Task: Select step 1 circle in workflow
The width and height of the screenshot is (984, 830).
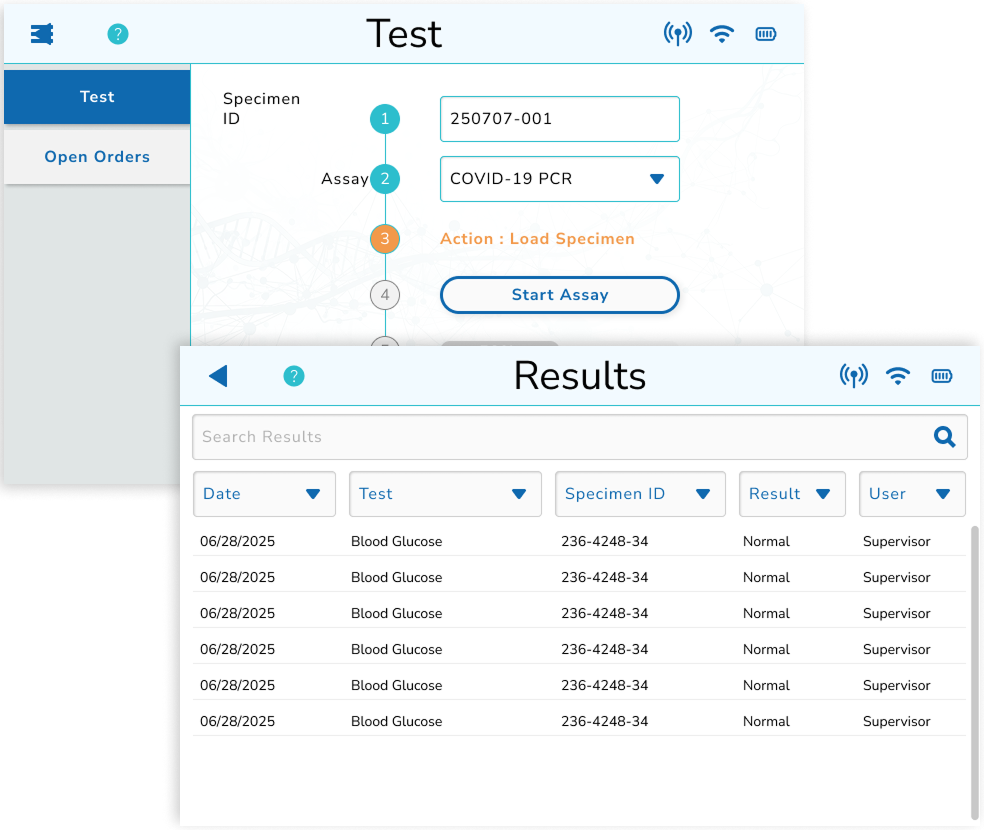Action: [x=385, y=119]
